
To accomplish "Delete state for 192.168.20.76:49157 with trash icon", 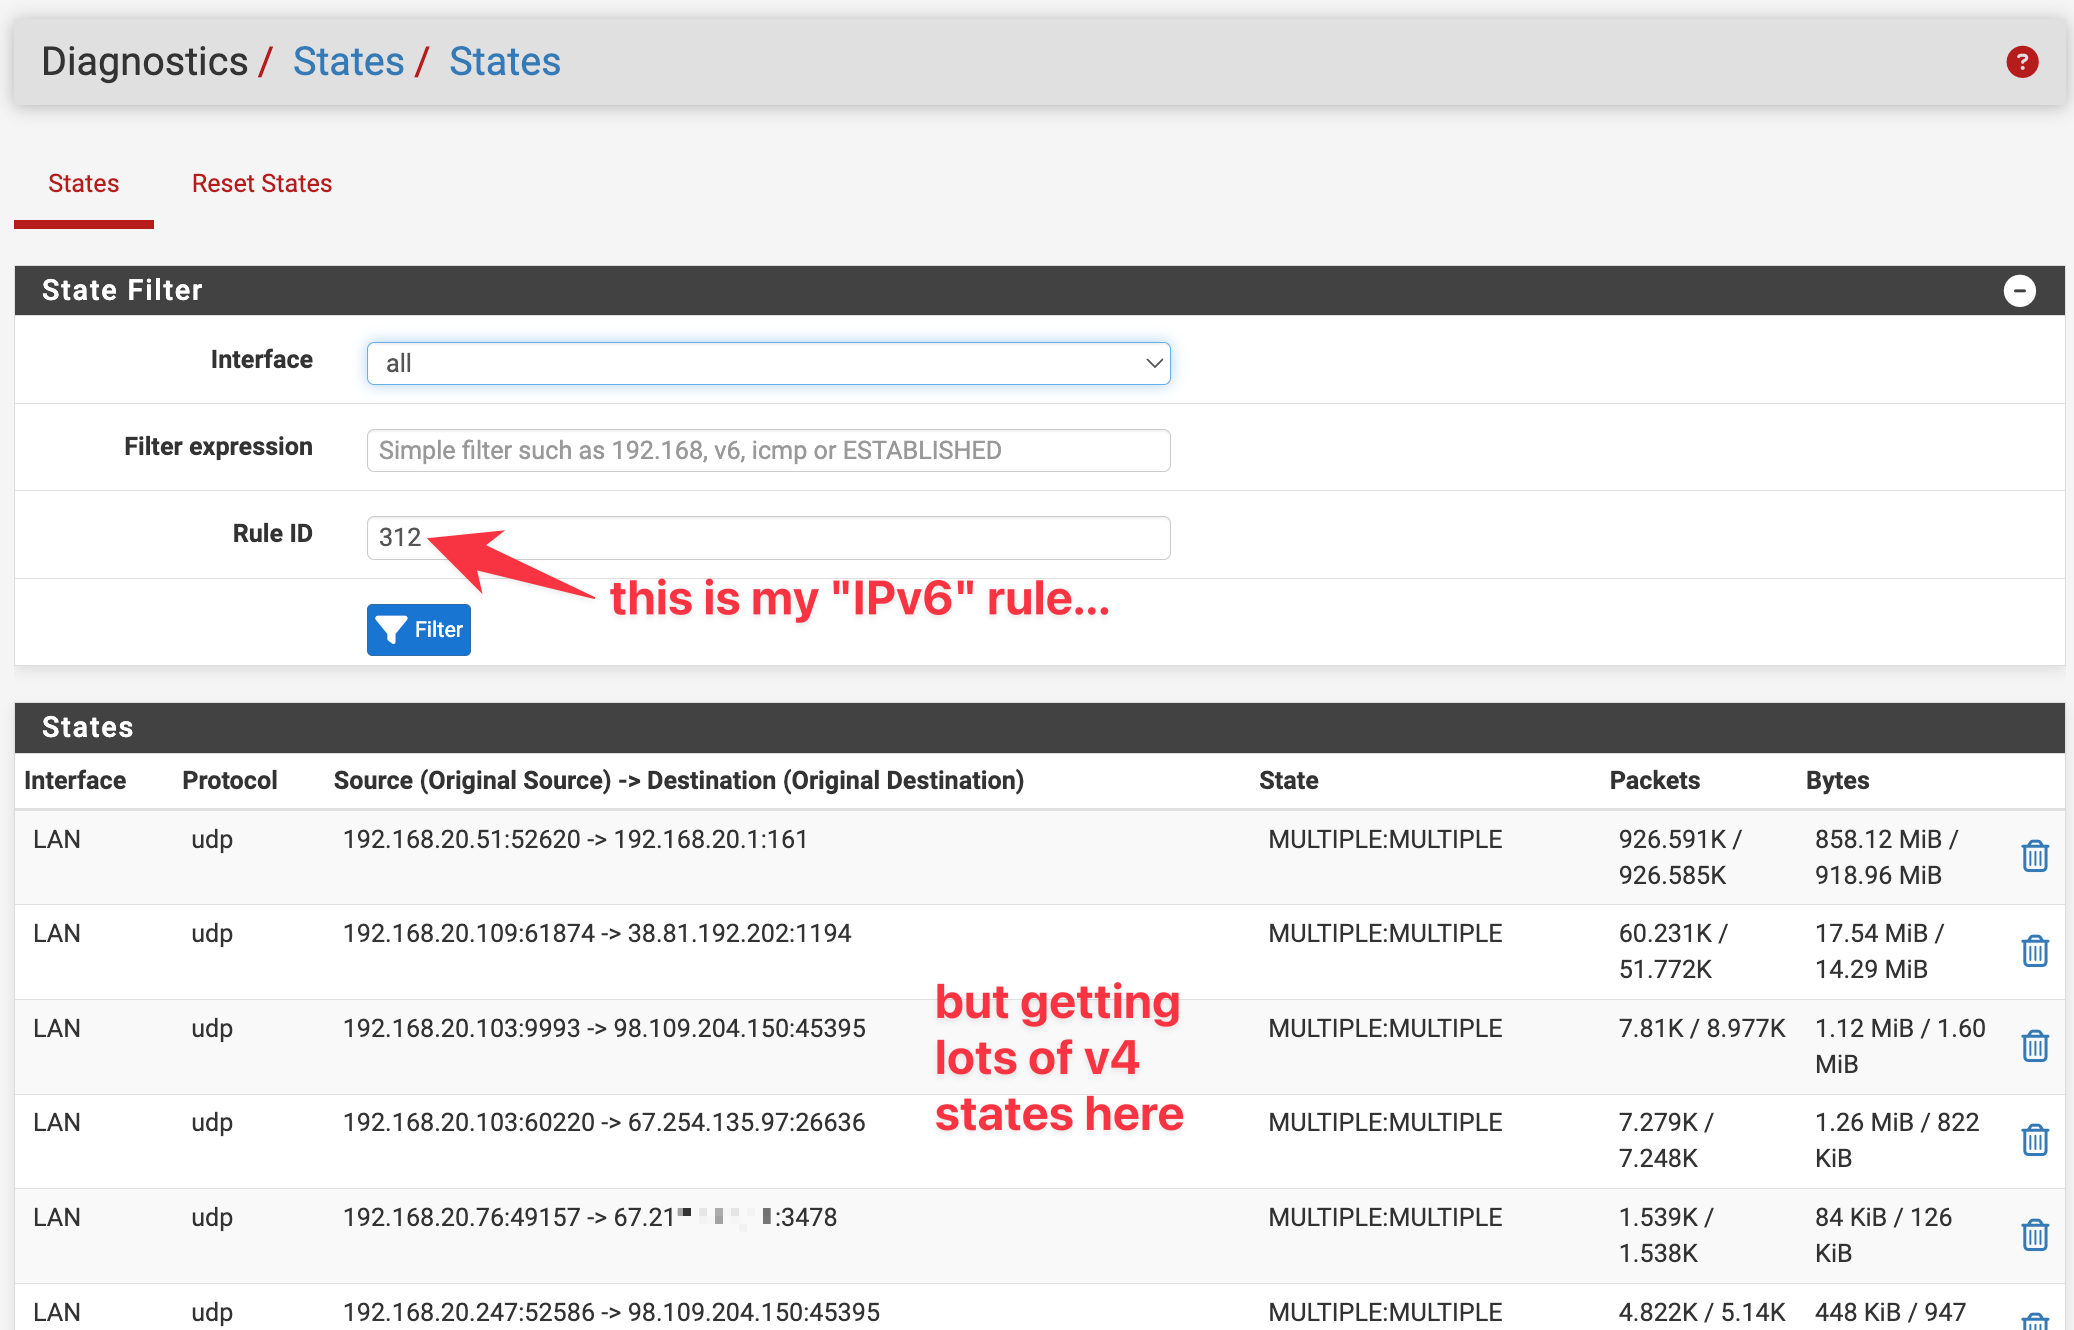I will 2034,1235.
